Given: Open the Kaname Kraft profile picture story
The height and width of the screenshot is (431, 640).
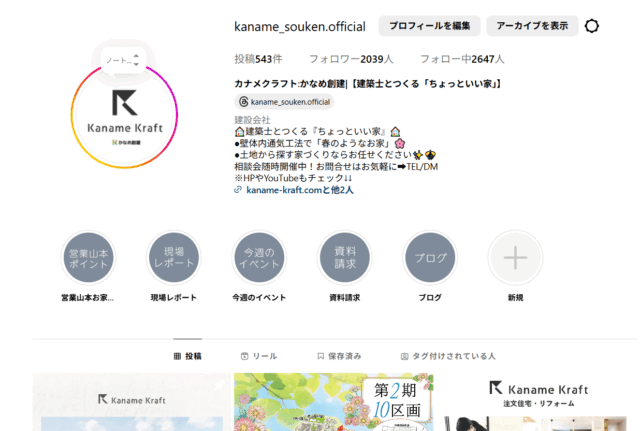Looking at the screenshot, I should [x=124, y=116].
